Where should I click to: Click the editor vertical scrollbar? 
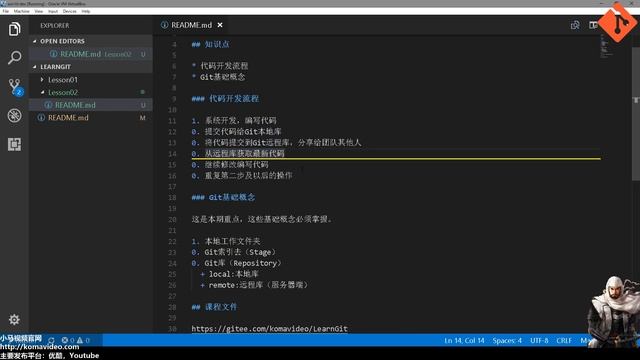point(636,113)
